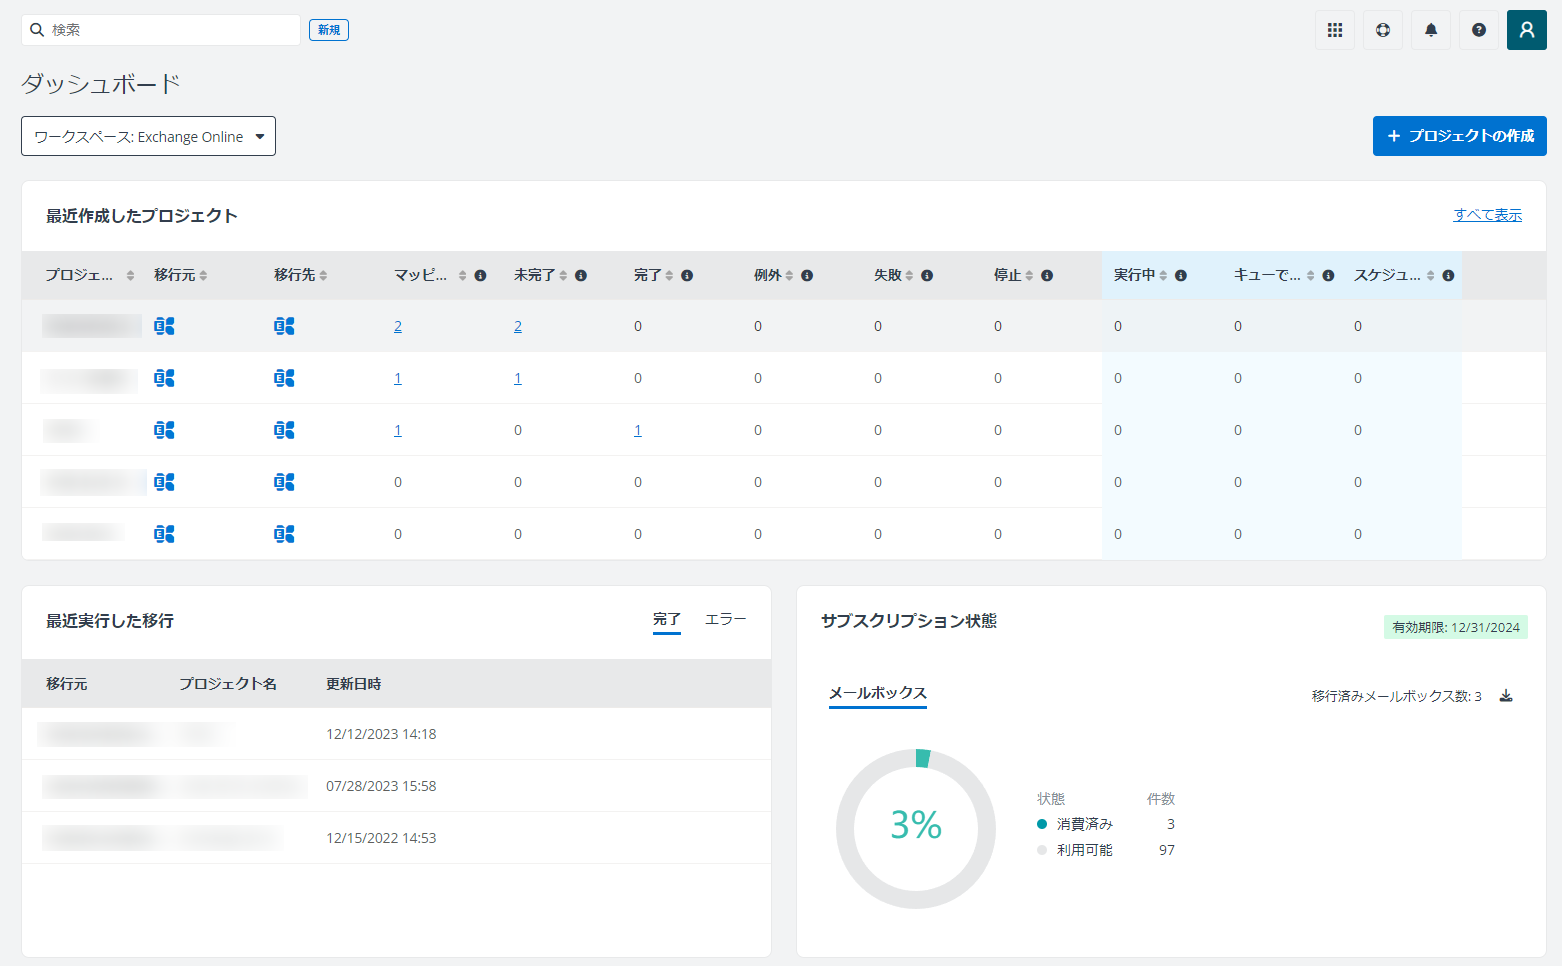Screen dimensions: 1562x966
Task: Click fifth row's 移行先 Exchange icon
Action: pyautogui.click(x=285, y=534)
